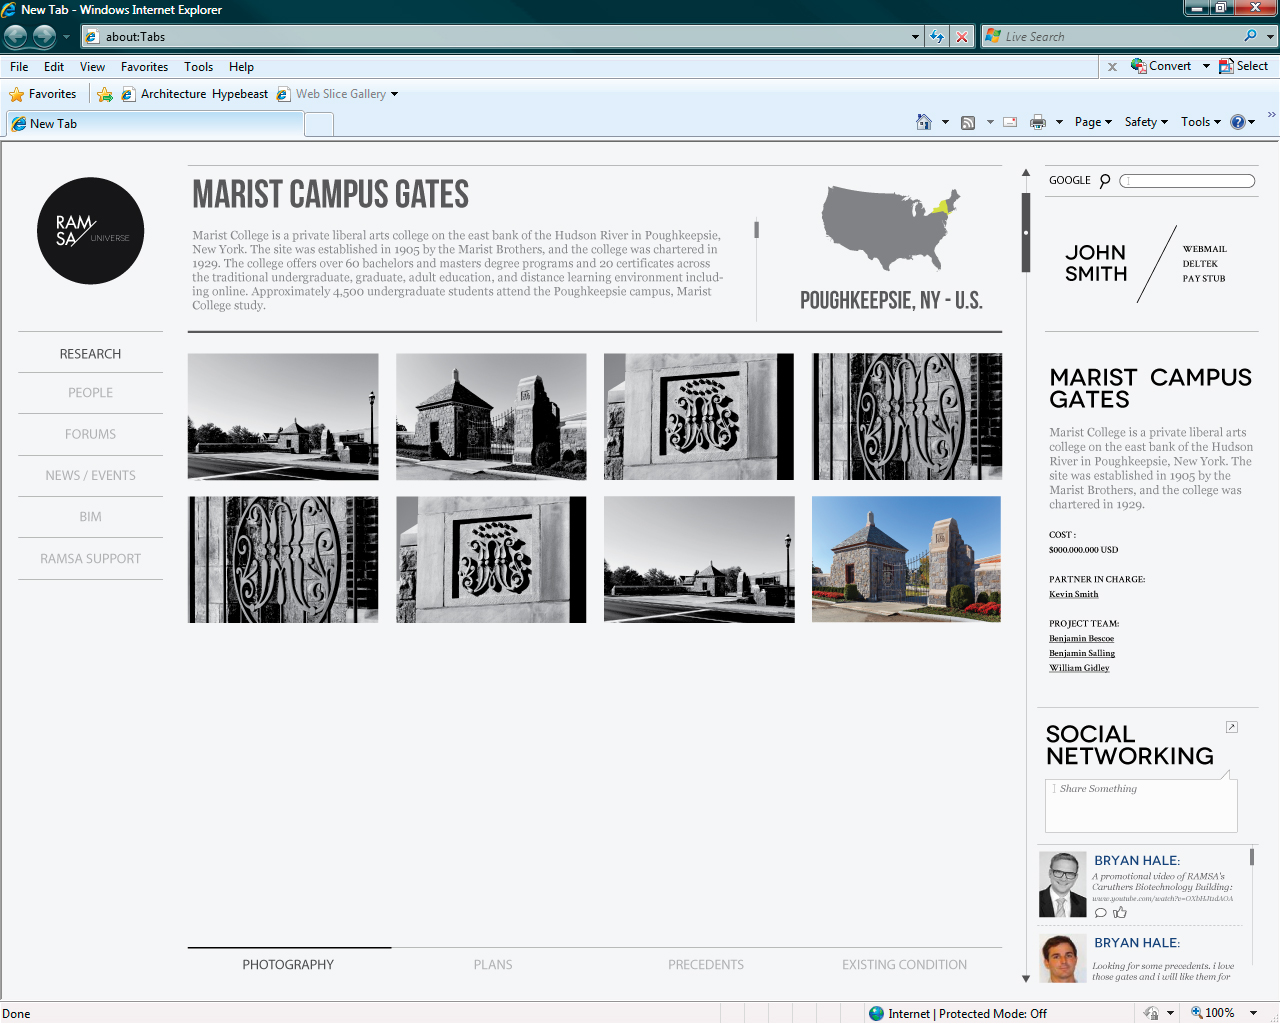Screen dimensions: 1280x1024
Task: Open the Help question mark icon
Action: click(1238, 122)
